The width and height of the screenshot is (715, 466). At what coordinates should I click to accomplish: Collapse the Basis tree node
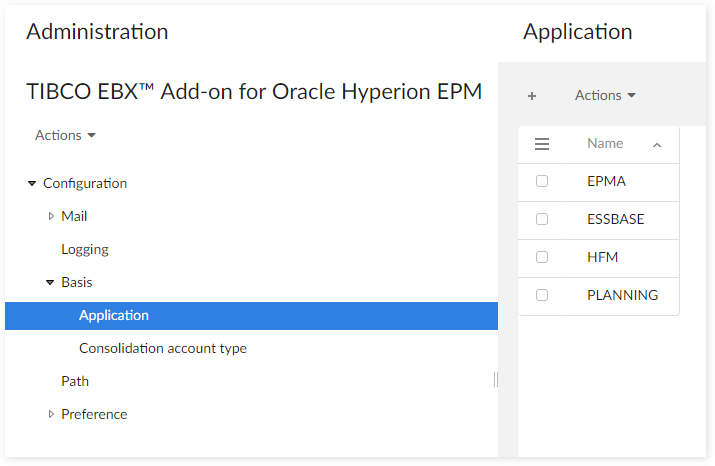point(50,283)
